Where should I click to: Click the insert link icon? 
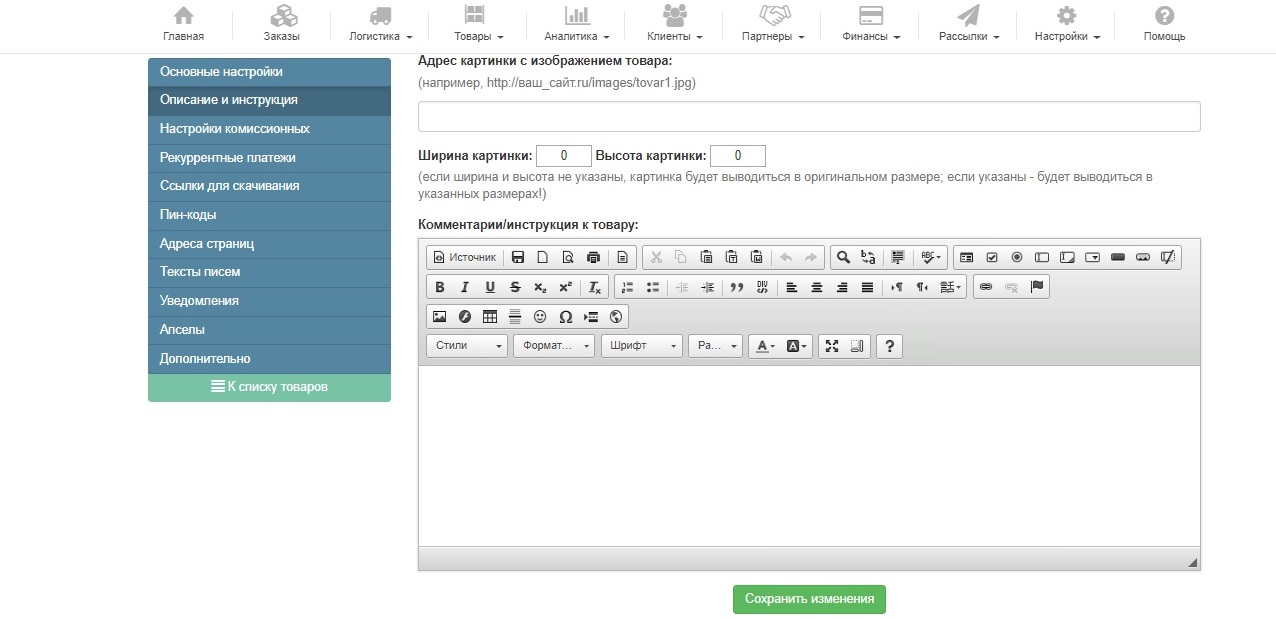pyautogui.click(x=986, y=287)
